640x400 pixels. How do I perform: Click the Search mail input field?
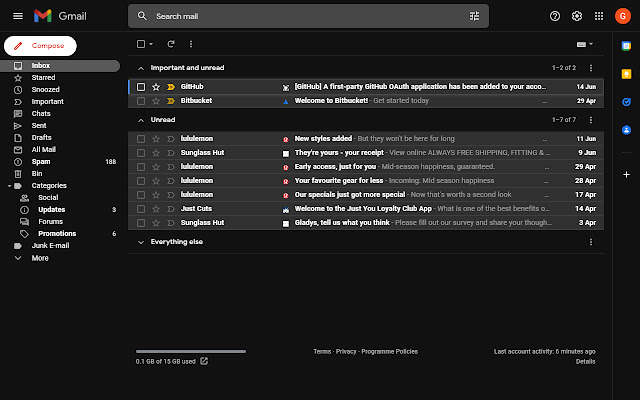pyautogui.click(x=300, y=16)
